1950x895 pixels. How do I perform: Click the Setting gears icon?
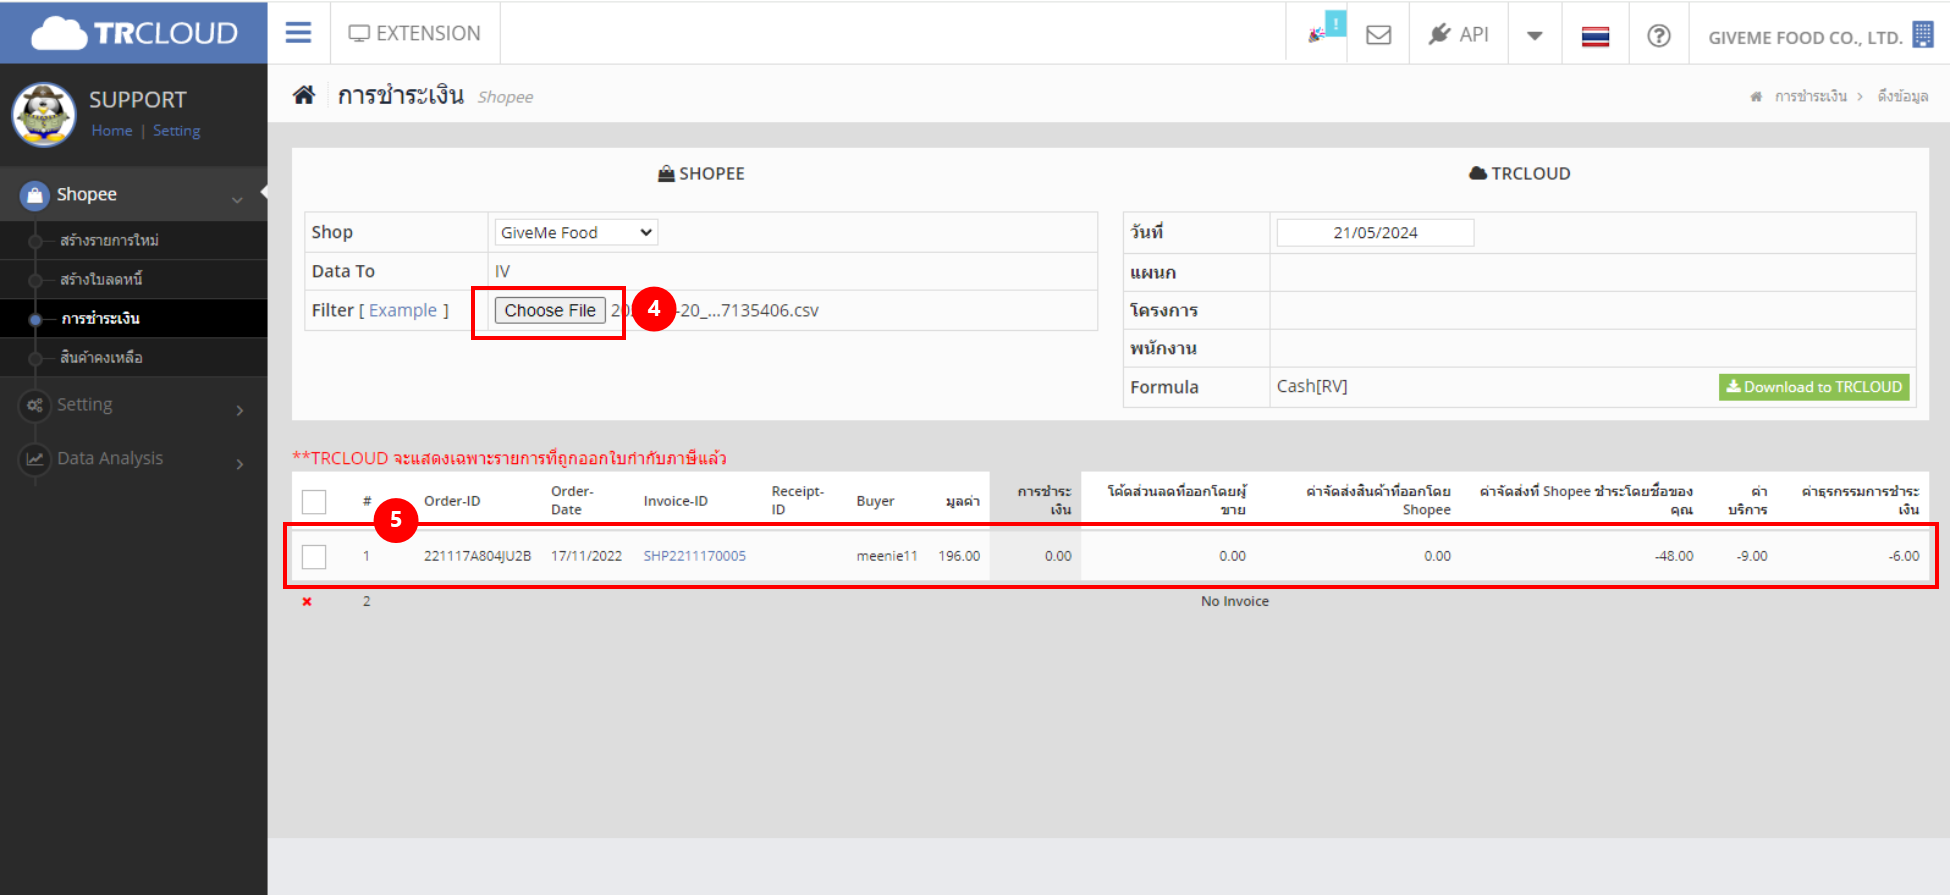point(35,405)
